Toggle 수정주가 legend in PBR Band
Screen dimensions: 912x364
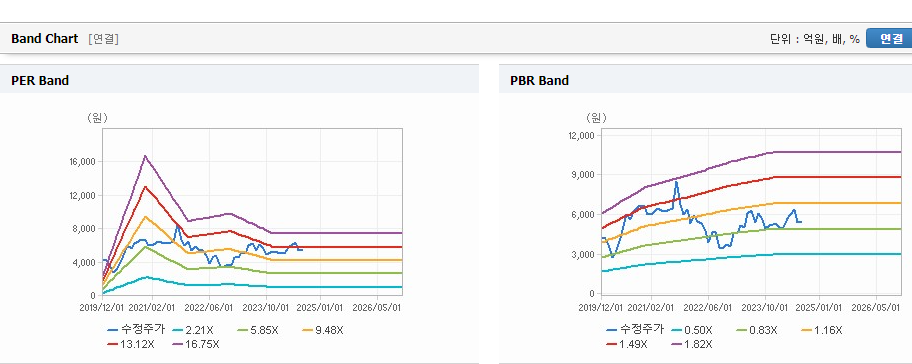click(635, 330)
